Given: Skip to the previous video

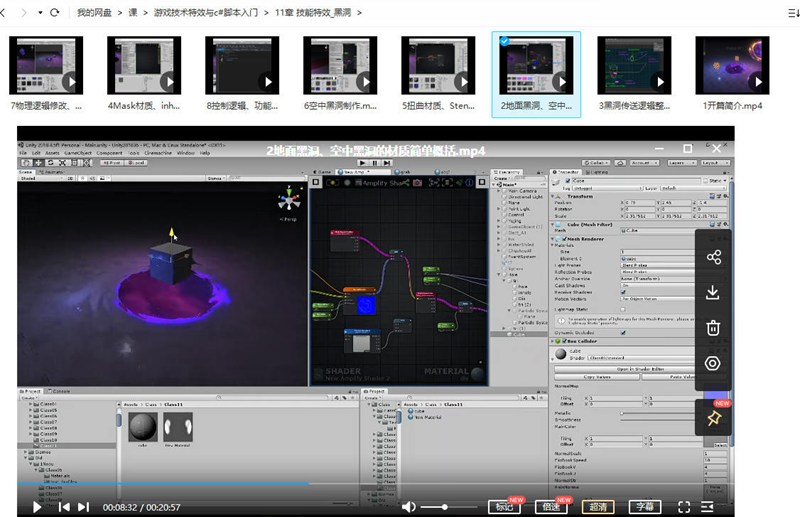Looking at the screenshot, I should click(63, 507).
